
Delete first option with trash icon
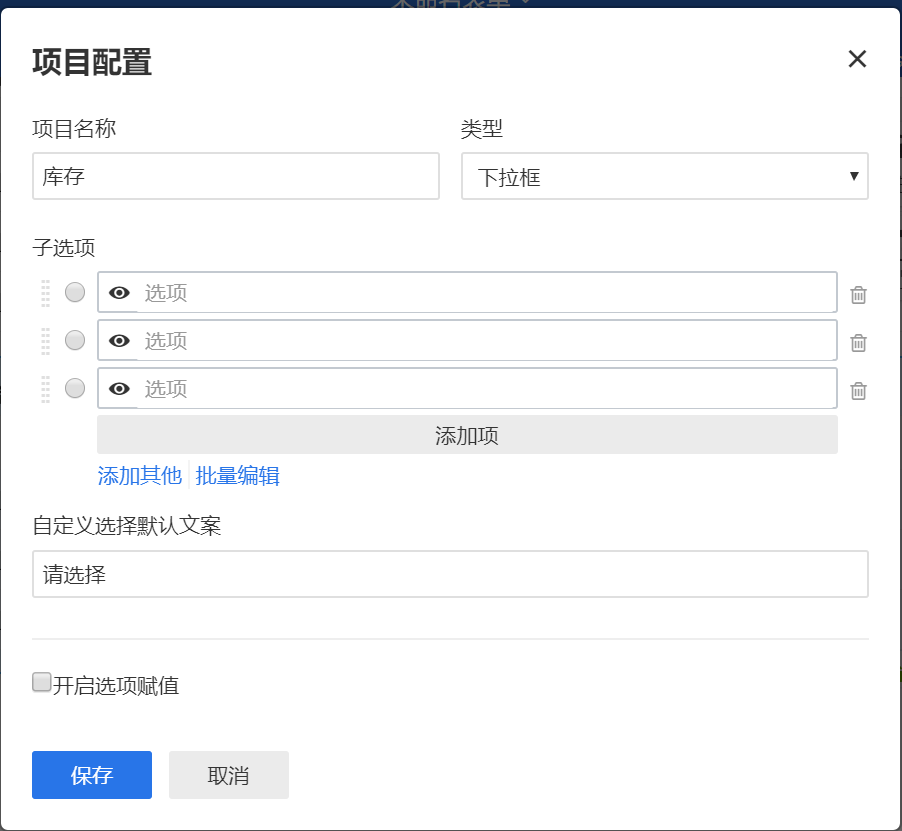[x=858, y=294]
